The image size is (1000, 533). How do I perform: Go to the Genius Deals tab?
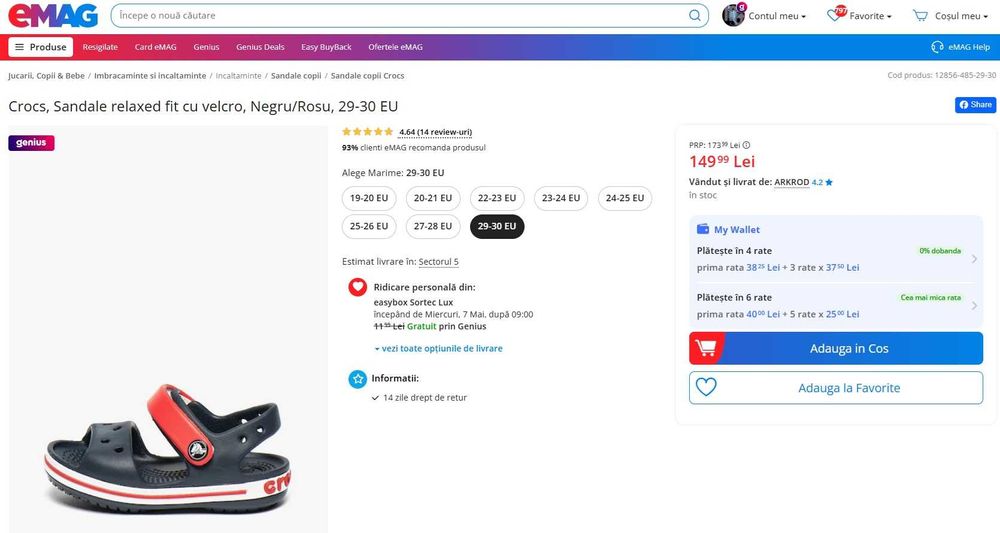260,47
